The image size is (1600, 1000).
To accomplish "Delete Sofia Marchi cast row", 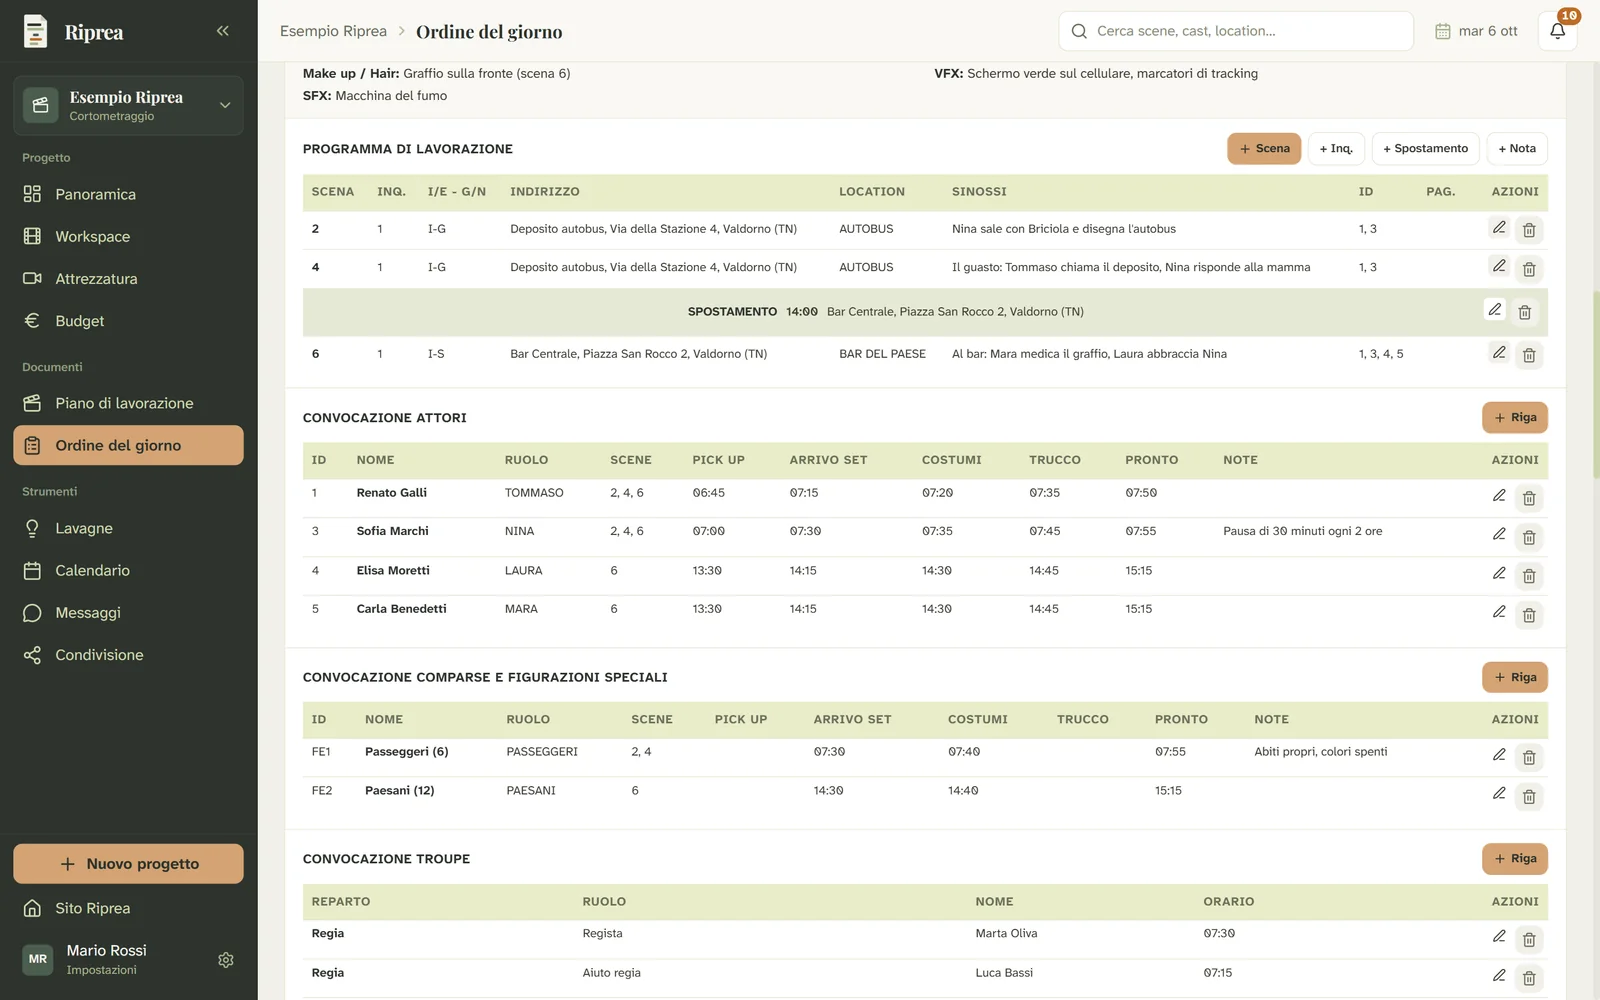I will [x=1529, y=538].
